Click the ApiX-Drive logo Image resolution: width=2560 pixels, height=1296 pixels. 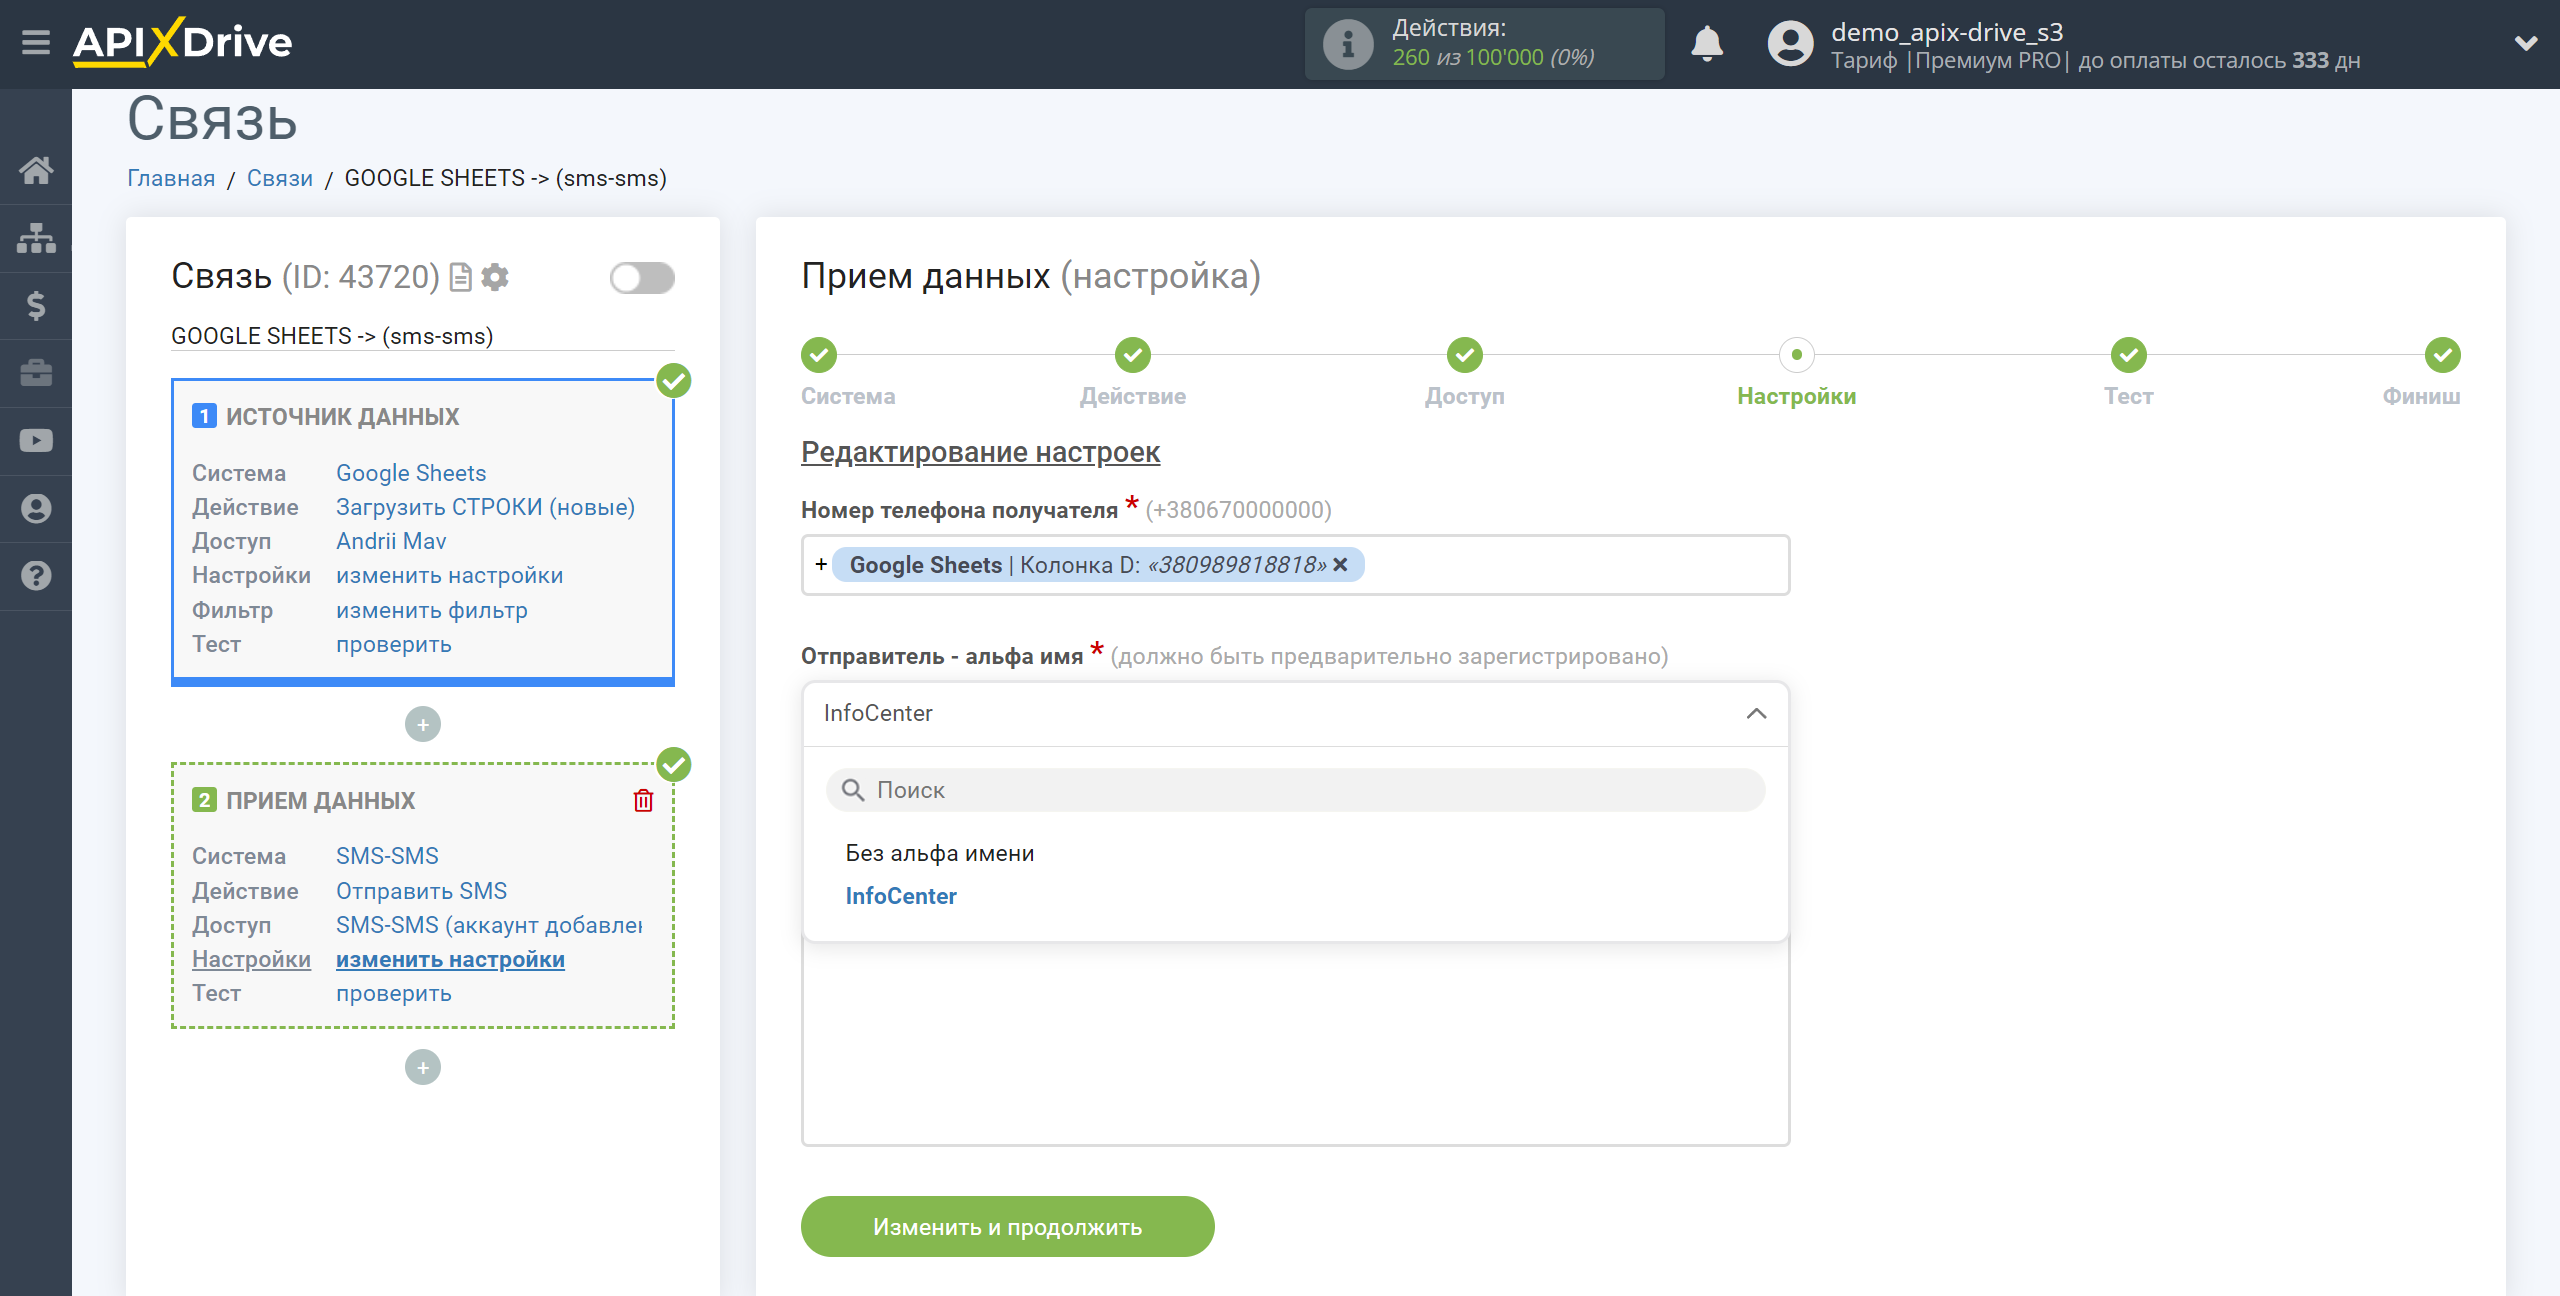pyautogui.click(x=182, y=43)
